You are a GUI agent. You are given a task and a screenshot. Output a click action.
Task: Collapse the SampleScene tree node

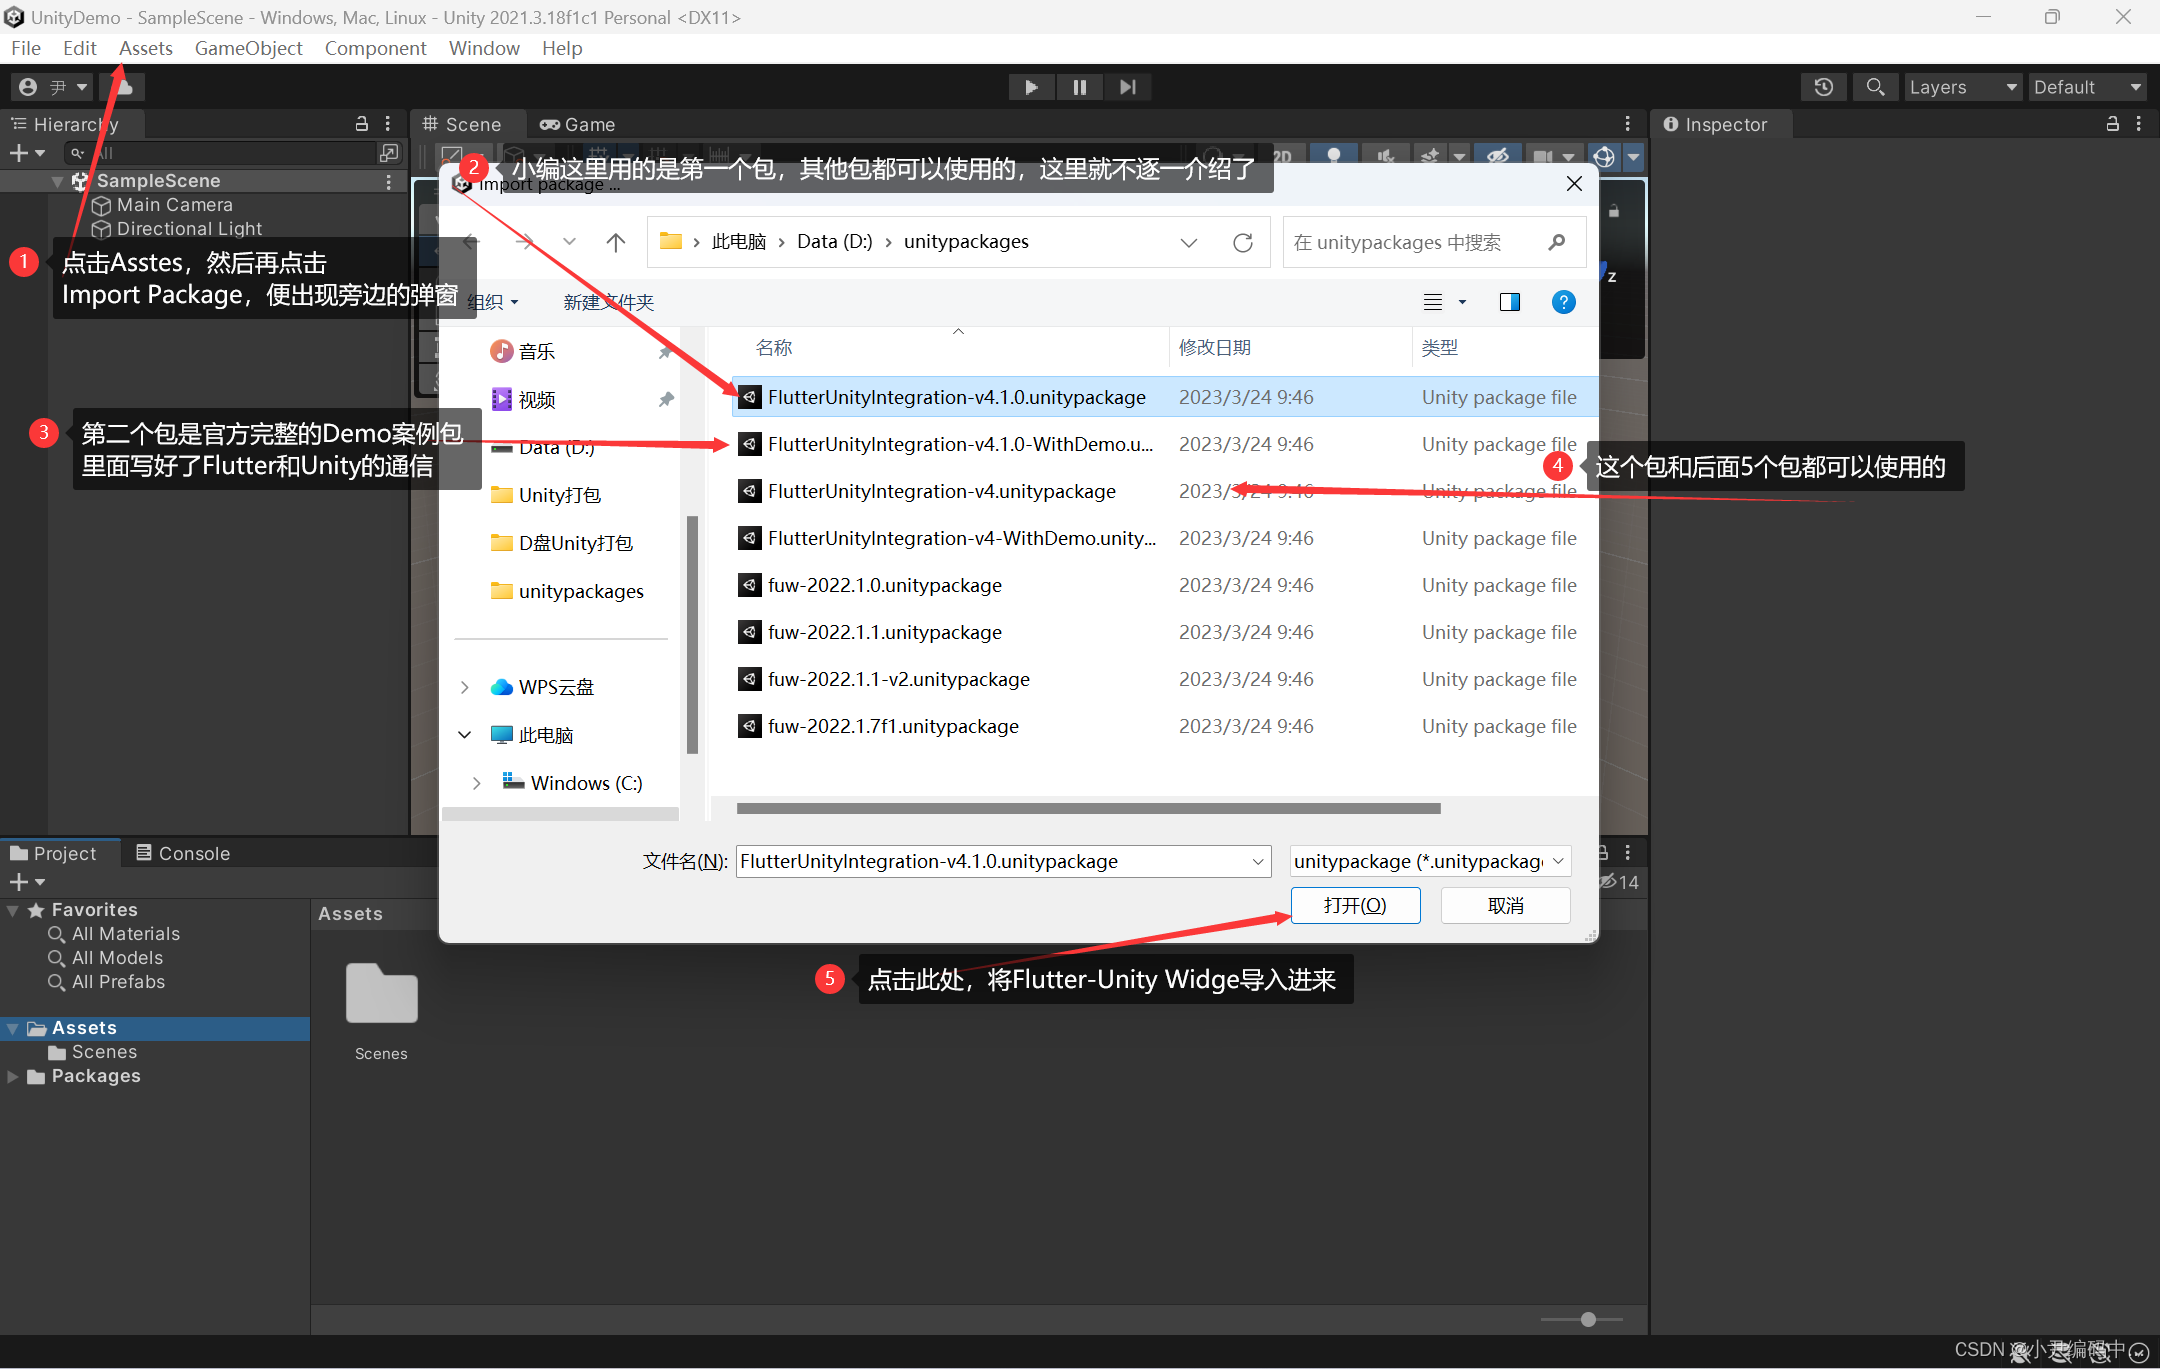coord(58,181)
